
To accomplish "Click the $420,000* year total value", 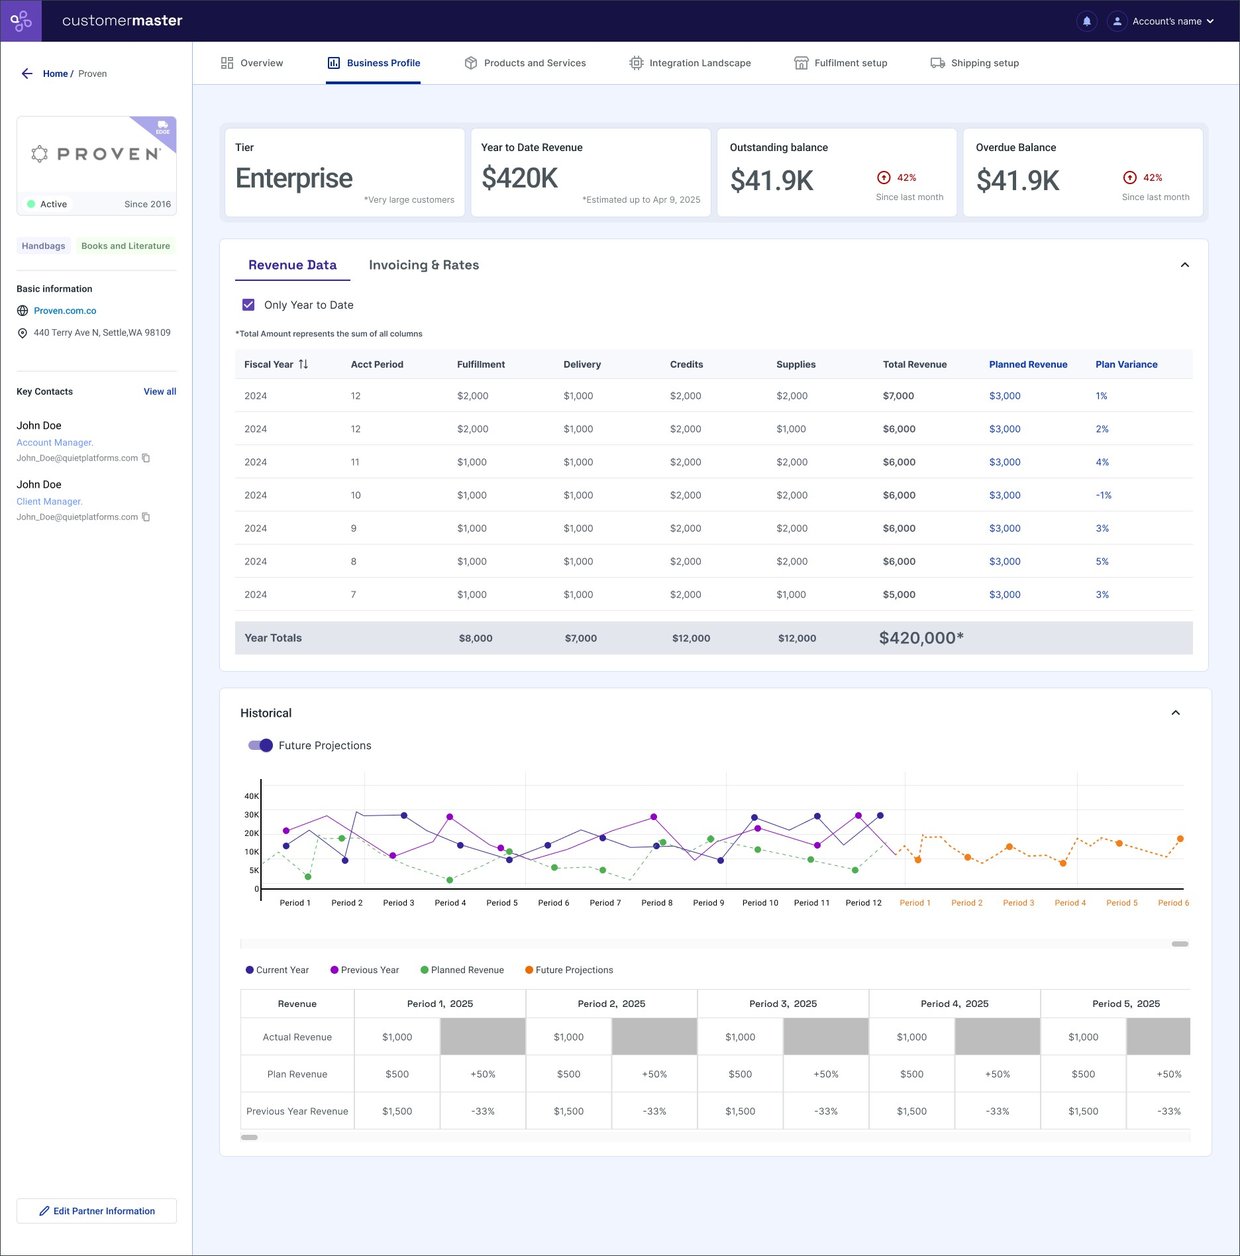I will (x=921, y=638).
